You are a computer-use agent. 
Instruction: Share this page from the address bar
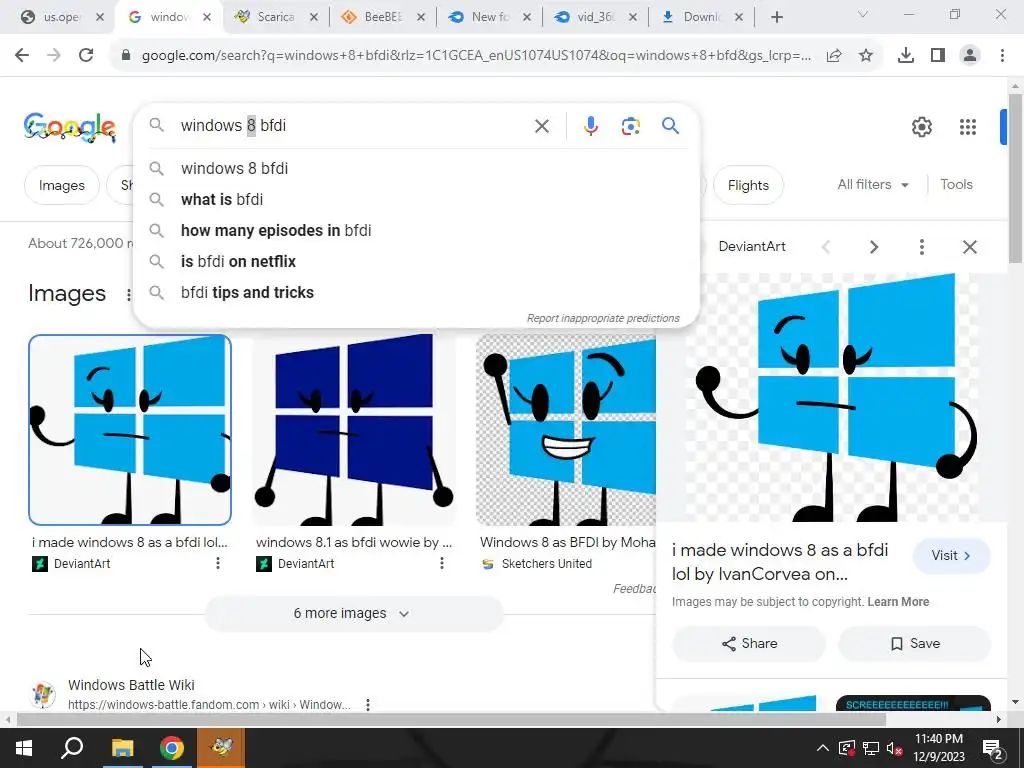[834, 56]
